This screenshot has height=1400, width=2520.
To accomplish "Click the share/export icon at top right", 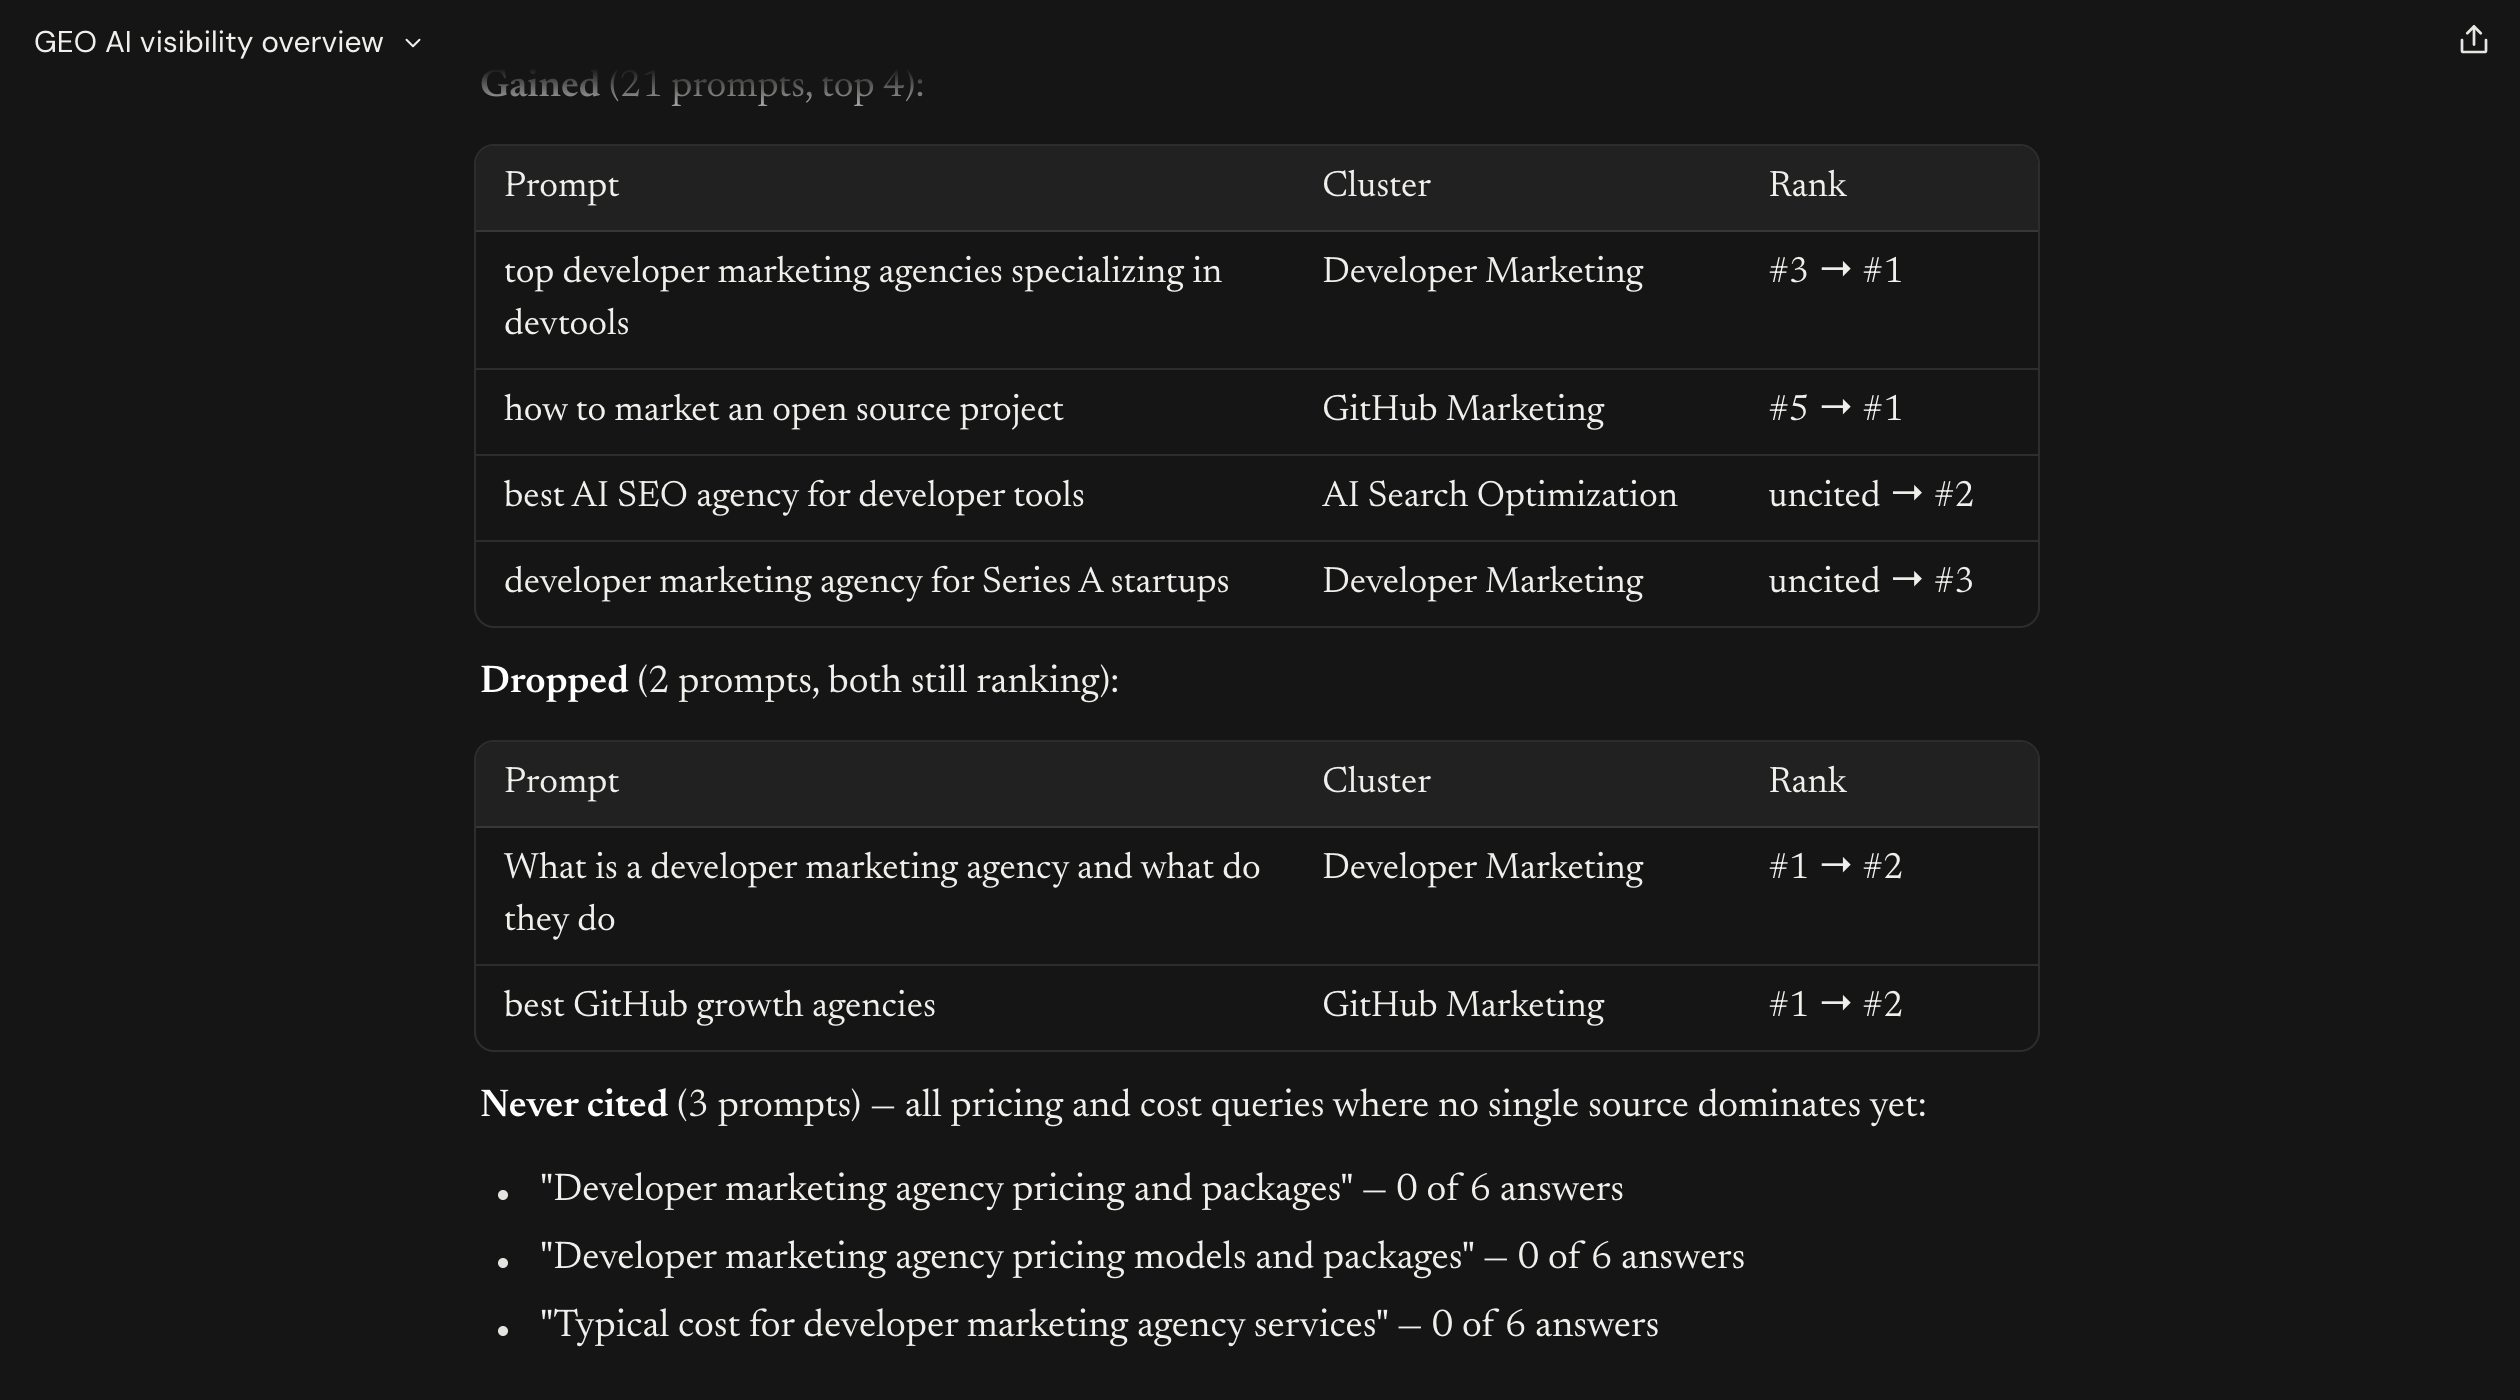I will coord(2473,40).
